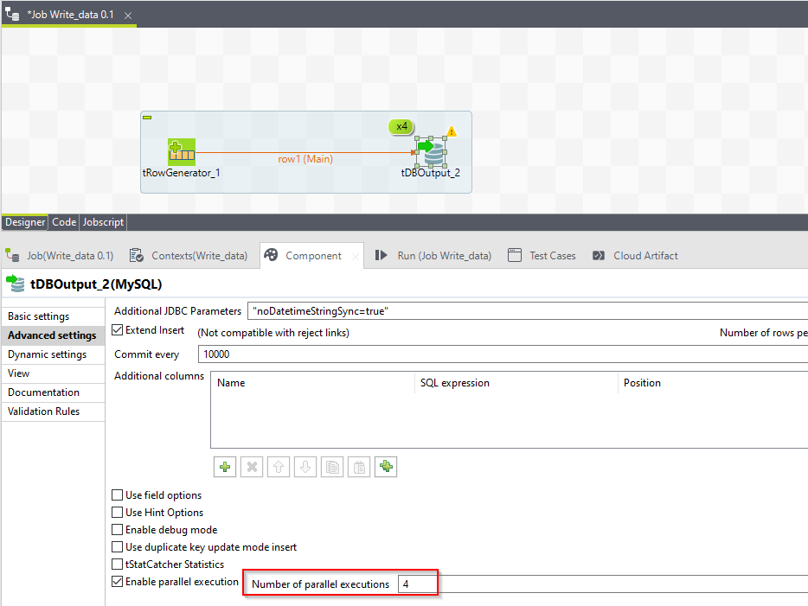808x606 pixels.
Task: Disable Enable parallel execution checkbox
Action: 118,582
